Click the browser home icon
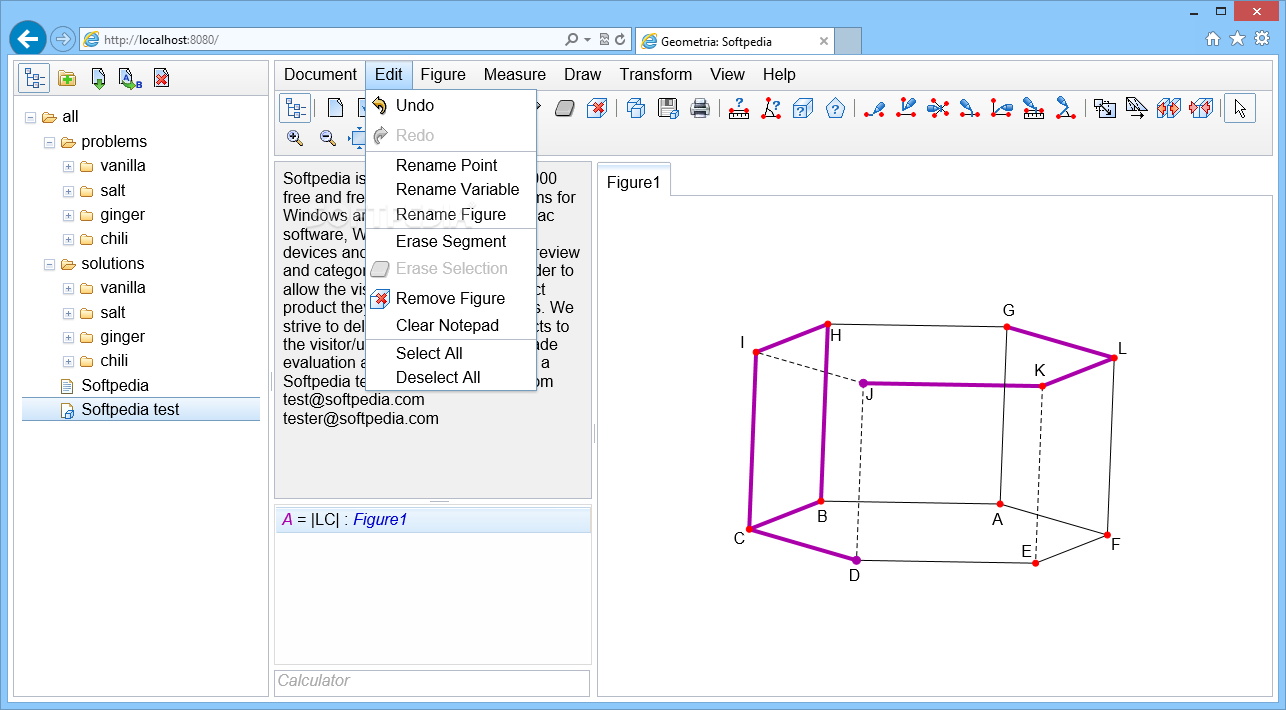The width and height of the screenshot is (1286, 710). pos(1213,39)
